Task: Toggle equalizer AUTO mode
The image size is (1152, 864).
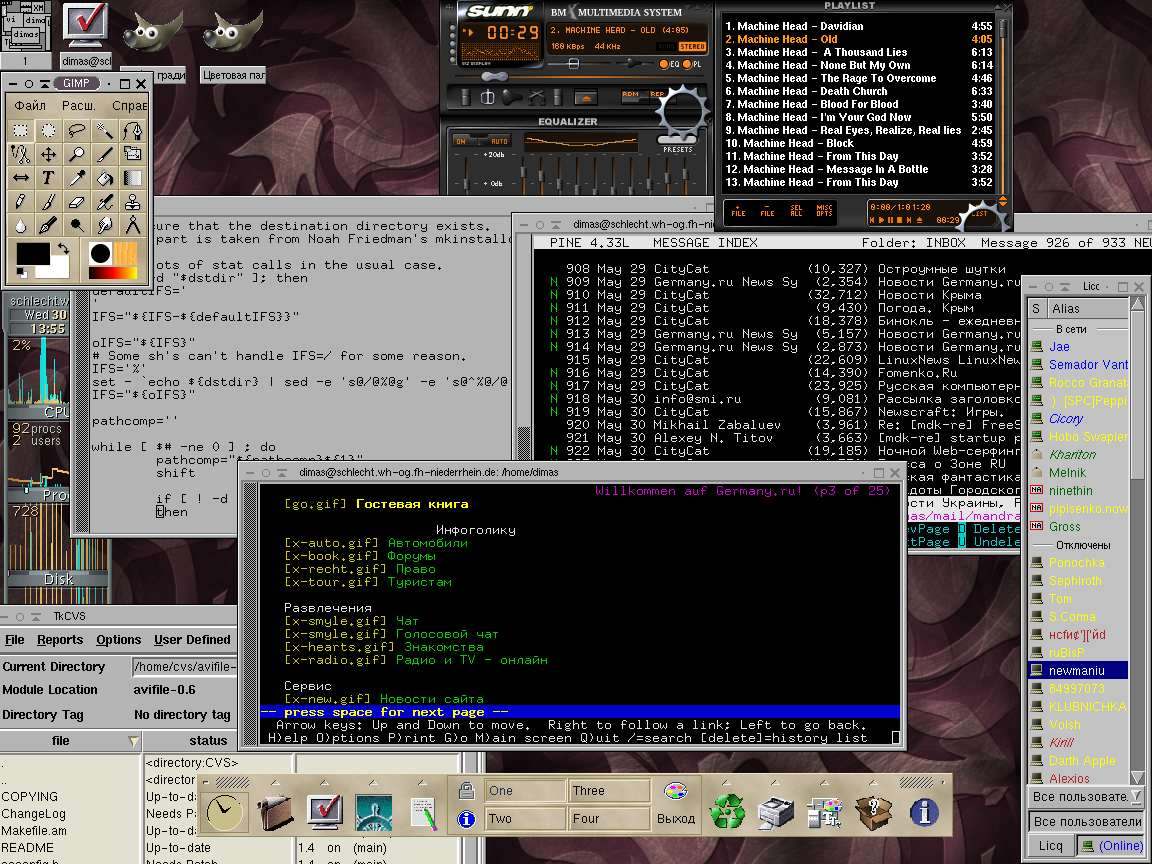Action: coord(500,141)
